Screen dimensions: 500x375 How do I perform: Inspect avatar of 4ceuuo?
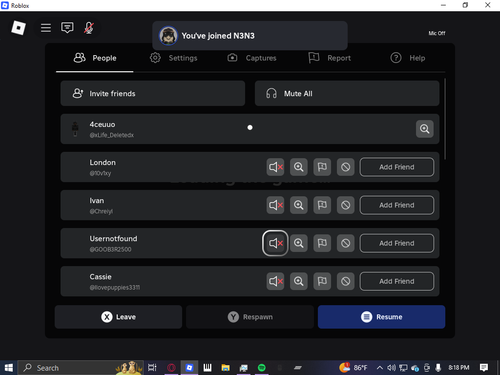[x=425, y=129]
